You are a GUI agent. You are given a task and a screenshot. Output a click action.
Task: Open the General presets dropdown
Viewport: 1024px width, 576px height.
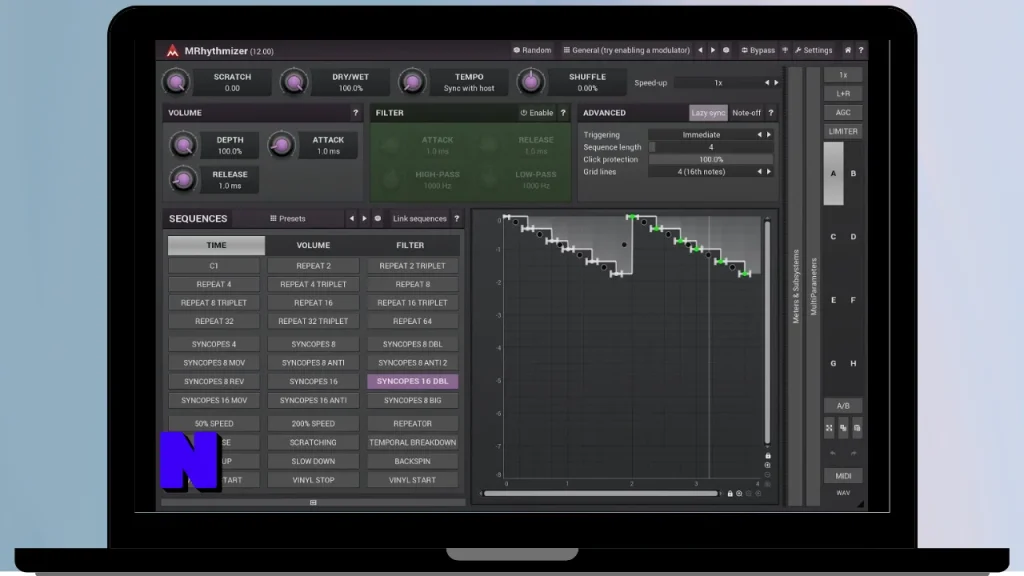(626, 50)
